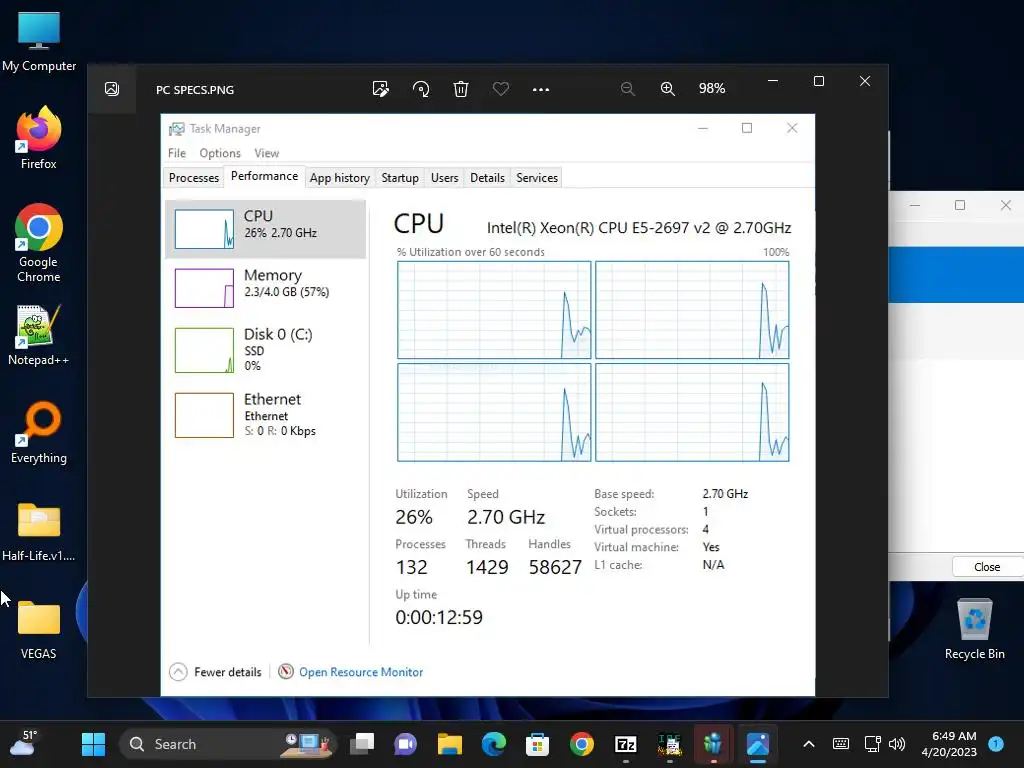
Task: Open the weather widget showing 51°
Action: [x=23, y=744]
